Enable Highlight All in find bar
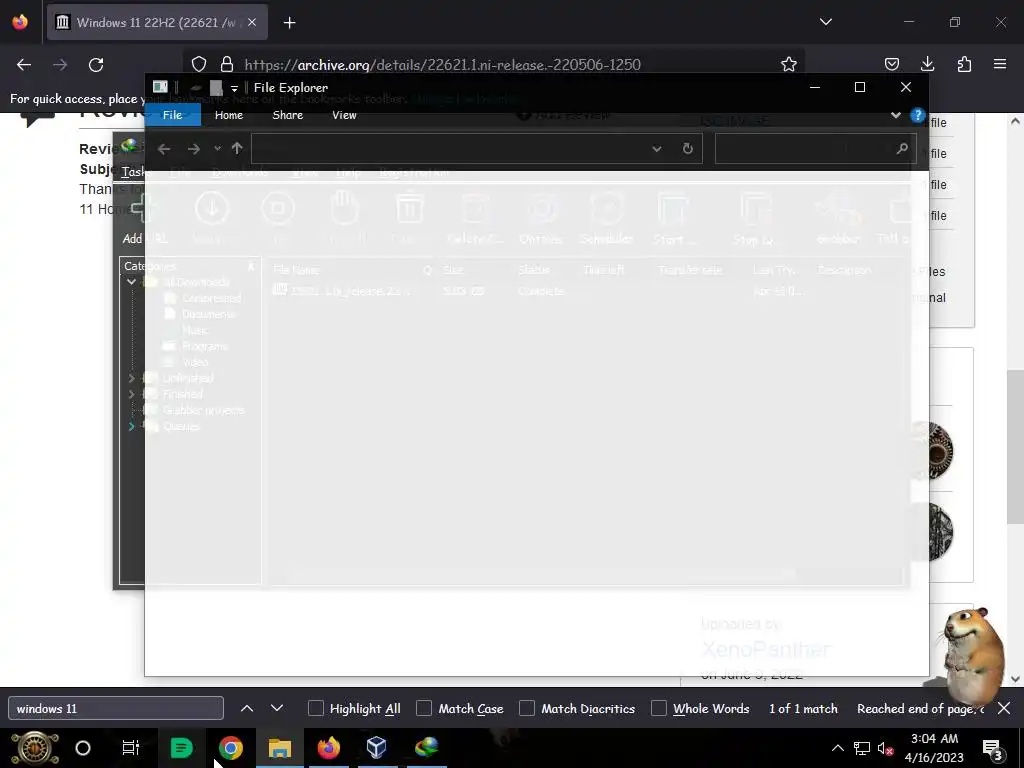Viewport: 1024px width, 768px height. (315, 708)
